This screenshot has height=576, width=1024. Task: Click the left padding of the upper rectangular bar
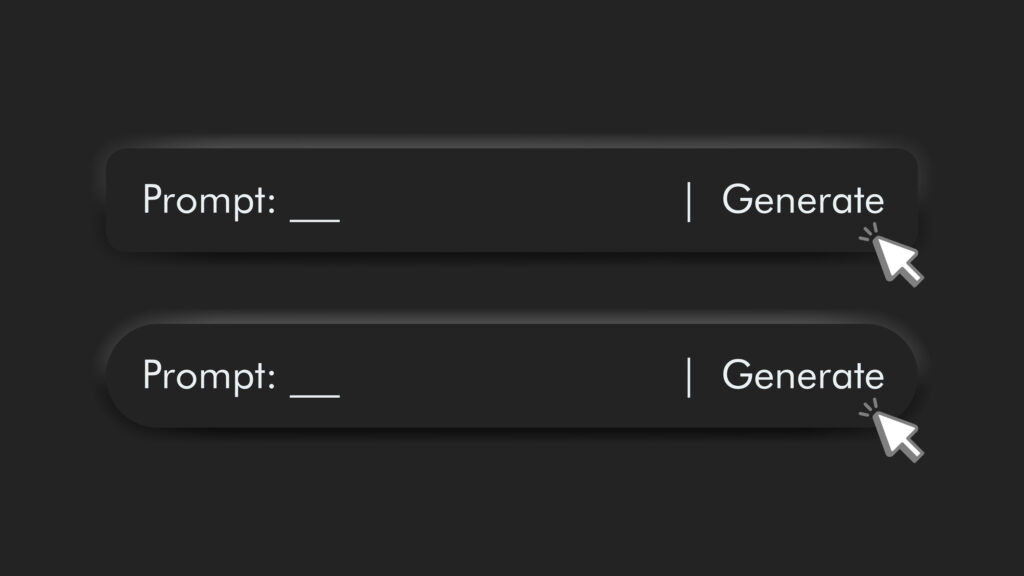(123, 201)
